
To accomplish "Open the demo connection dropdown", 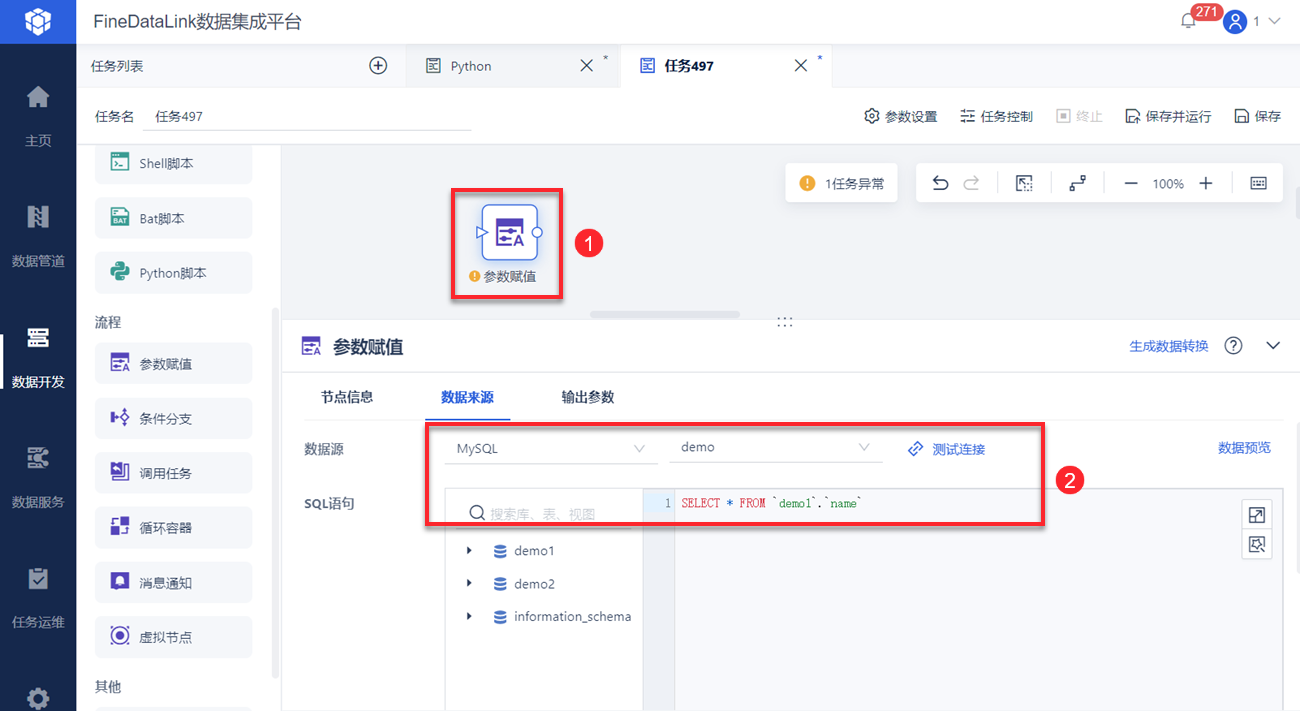I will [x=776, y=448].
